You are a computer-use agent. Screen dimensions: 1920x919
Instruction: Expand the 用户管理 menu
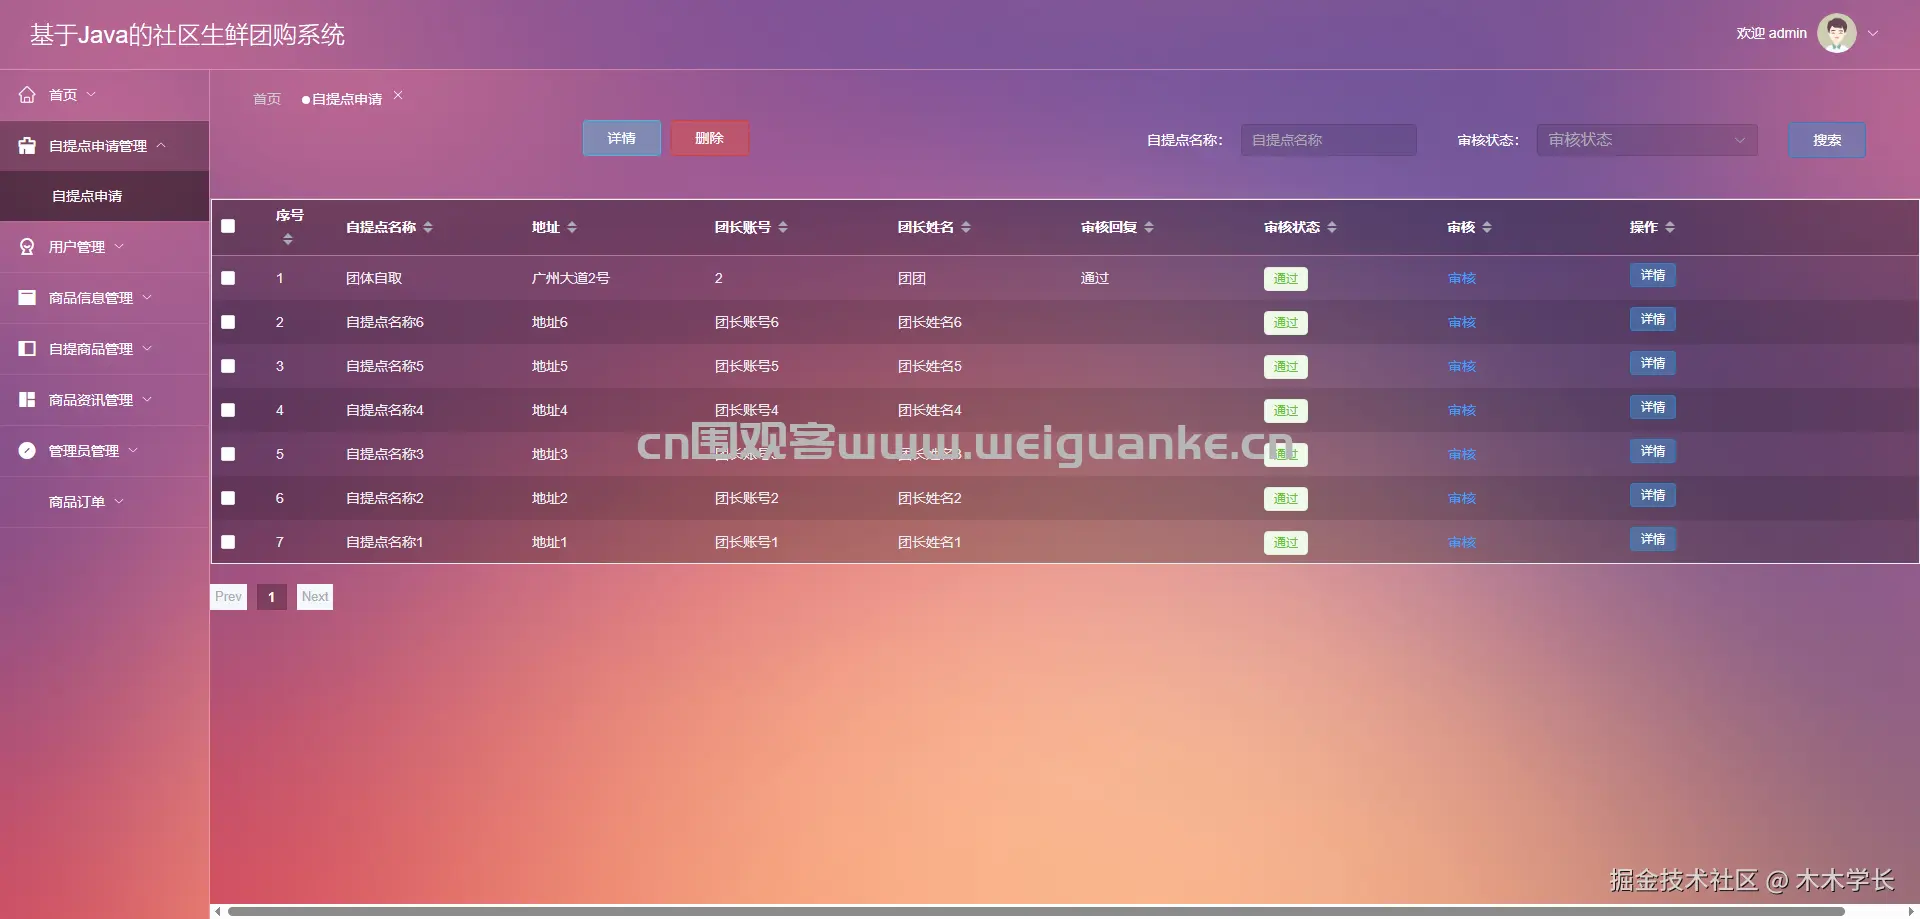(119, 246)
